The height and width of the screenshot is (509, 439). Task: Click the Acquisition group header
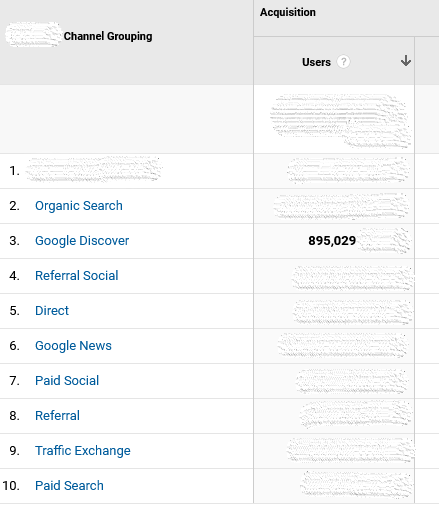(288, 12)
